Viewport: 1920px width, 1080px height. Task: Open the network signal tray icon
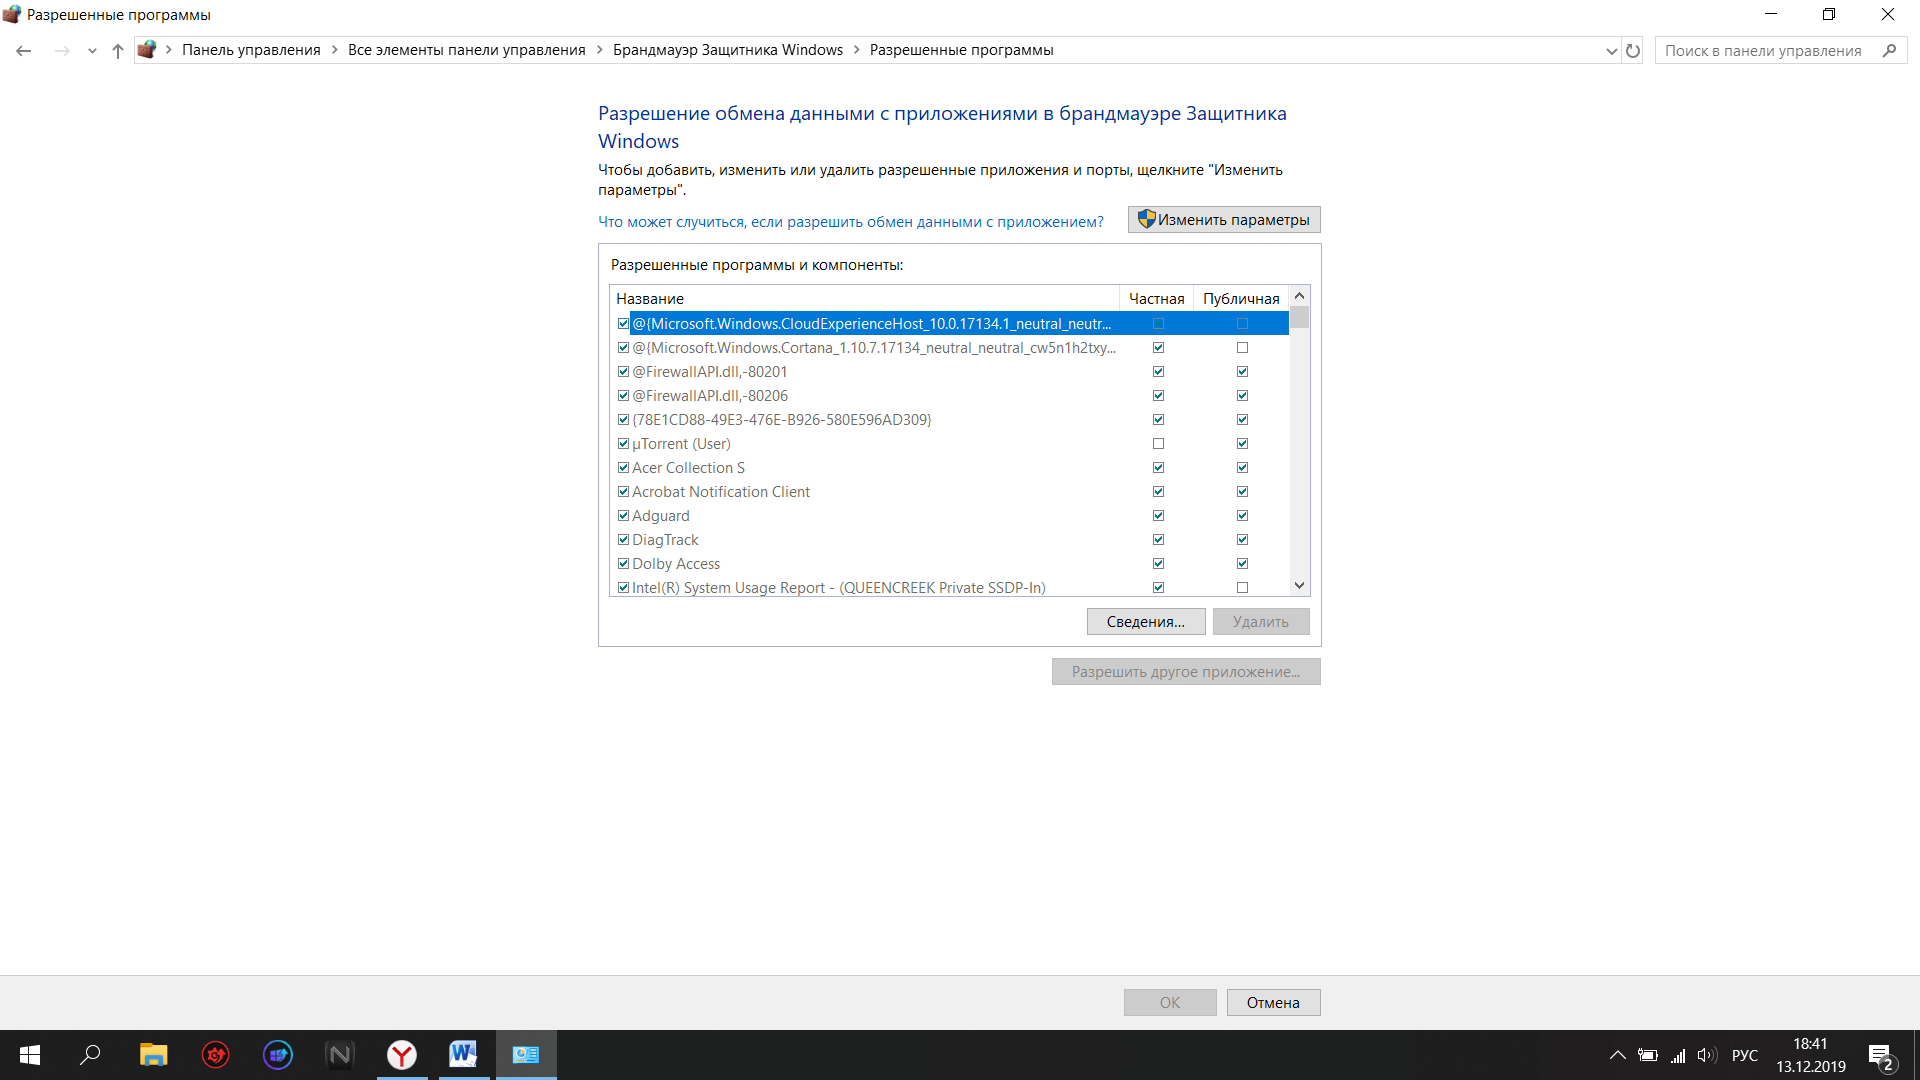1678,1055
